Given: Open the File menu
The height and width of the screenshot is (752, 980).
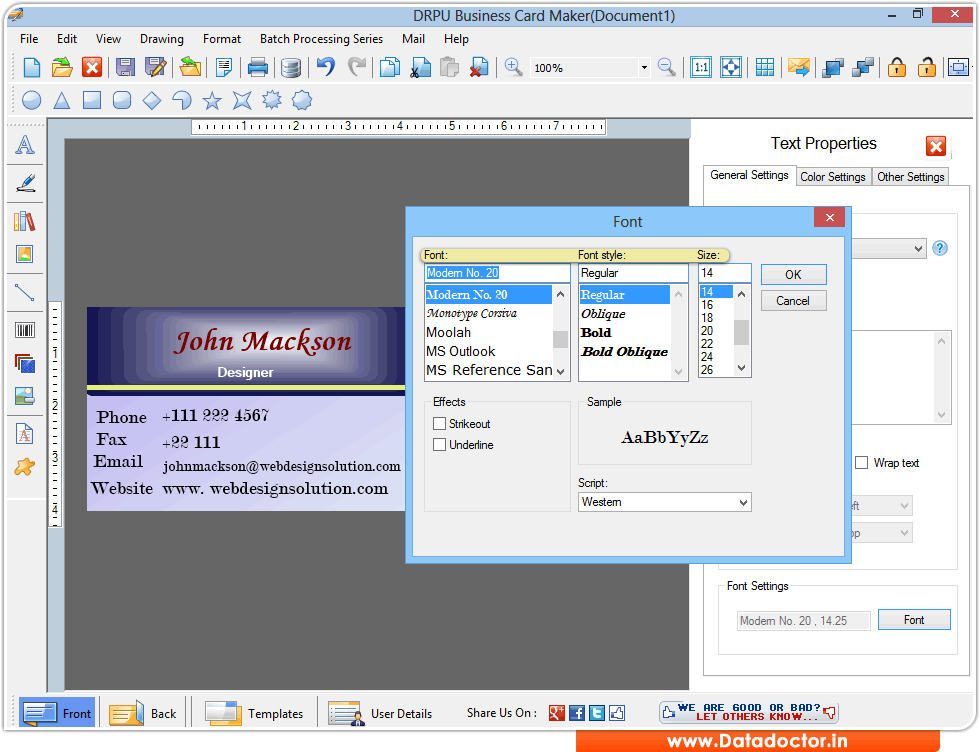Looking at the screenshot, I should (x=29, y=39).
